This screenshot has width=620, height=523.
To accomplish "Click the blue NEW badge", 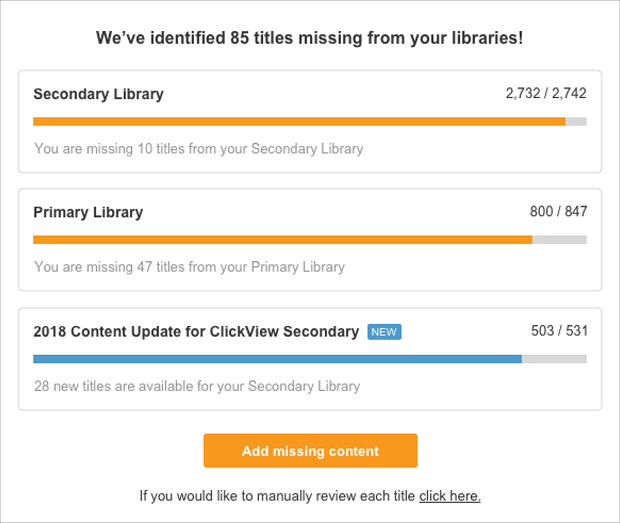I will tap(384, 332).
